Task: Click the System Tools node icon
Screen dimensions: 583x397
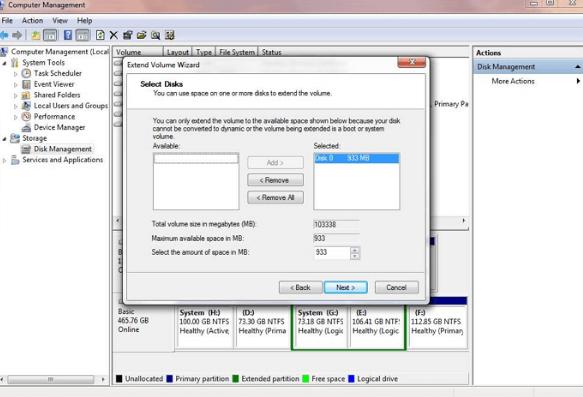Action: (x=15, y=62)
